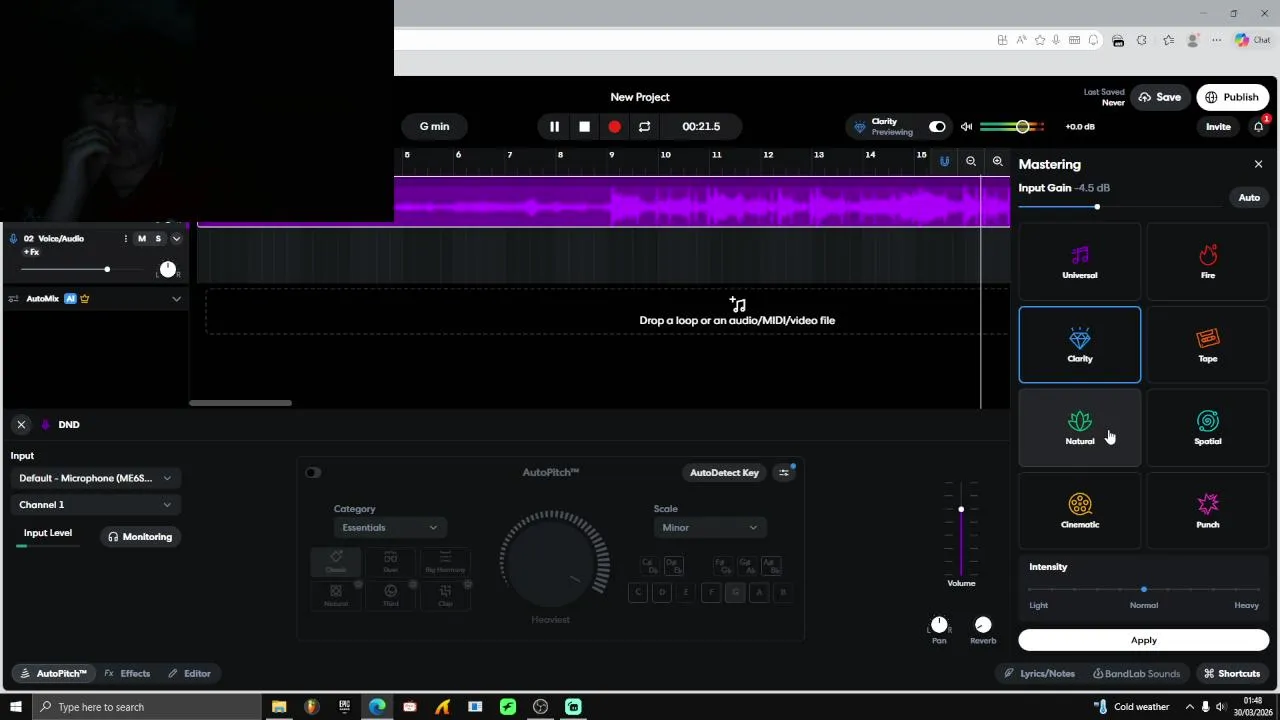Open AutoPitch advanced settings sliders icon

(784, 473)
